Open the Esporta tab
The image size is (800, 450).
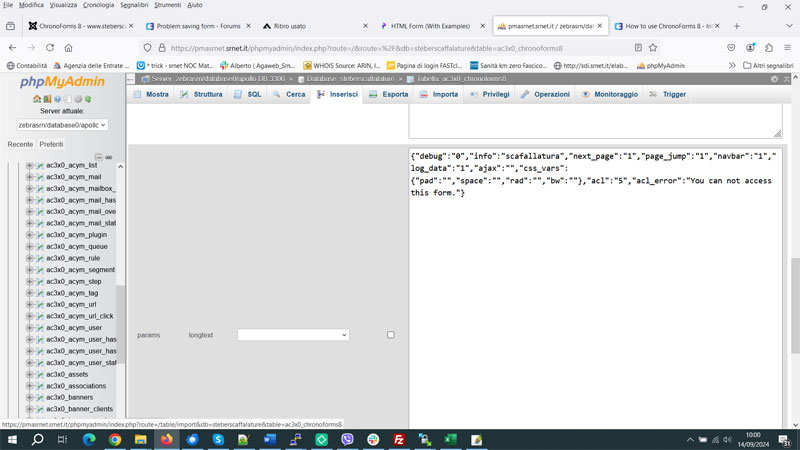[x=389, y=94]
